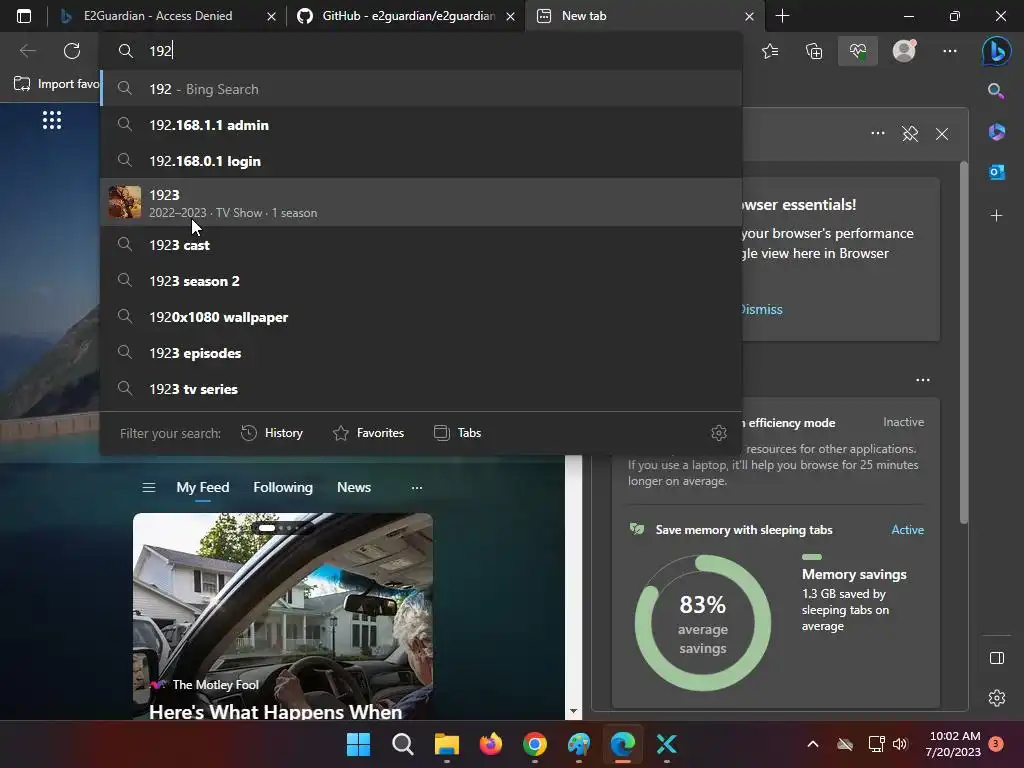The image size is (1024, 768).
Task: Open the Collections icon
Action: coord(814,51)
